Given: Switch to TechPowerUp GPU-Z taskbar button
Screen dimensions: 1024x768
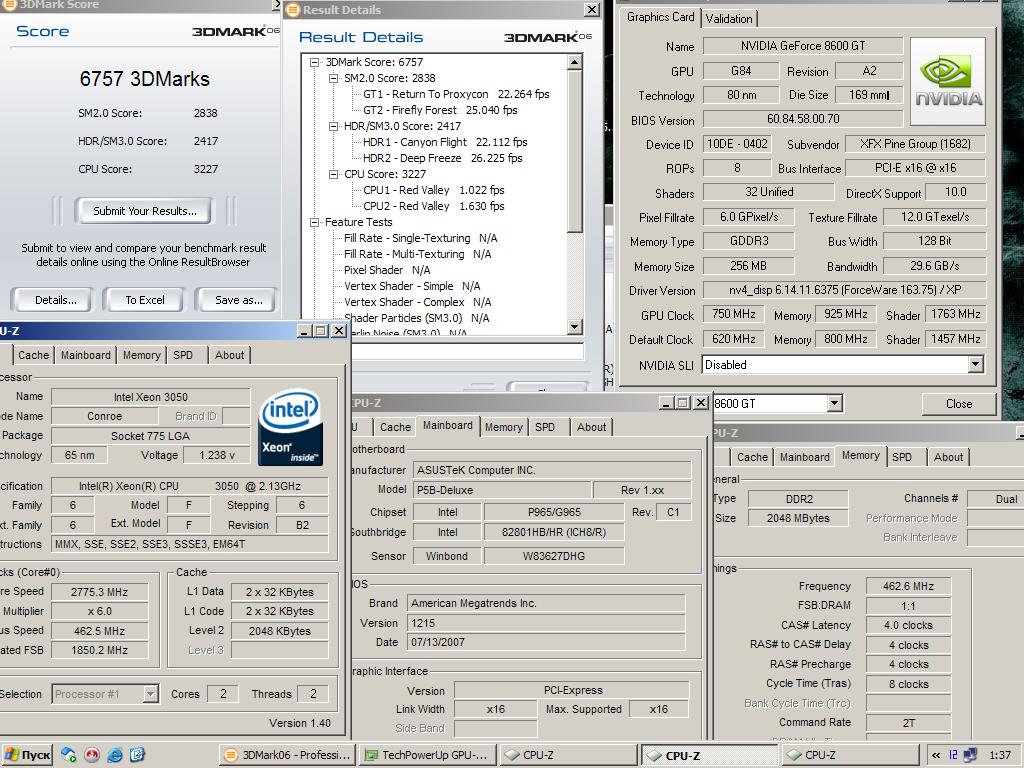Looking at the screenshot, I should click(427, 755).
